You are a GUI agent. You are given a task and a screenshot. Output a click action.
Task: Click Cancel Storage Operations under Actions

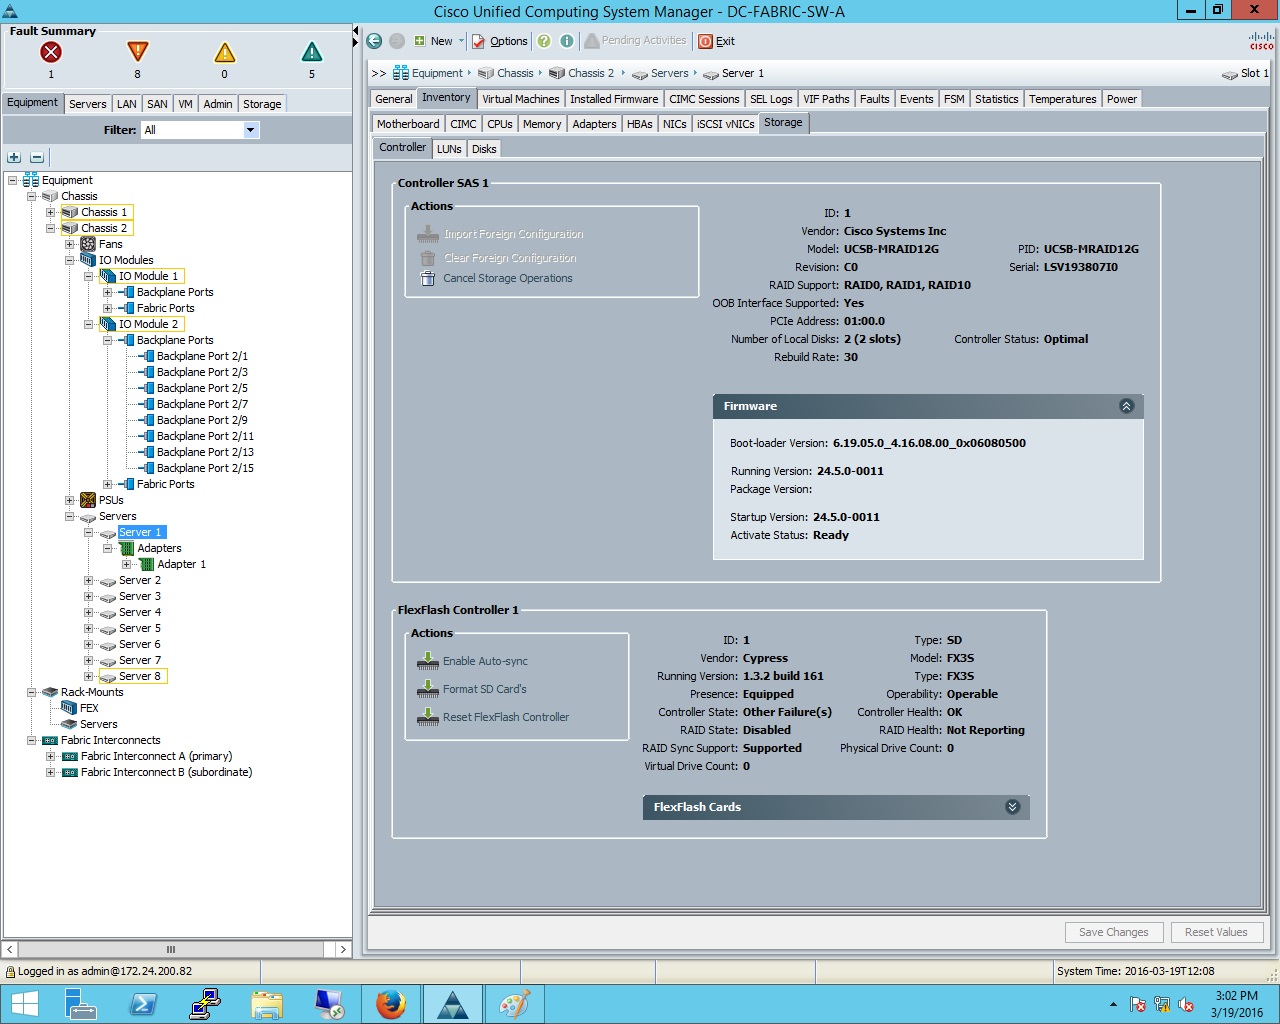tap(508, 278)
